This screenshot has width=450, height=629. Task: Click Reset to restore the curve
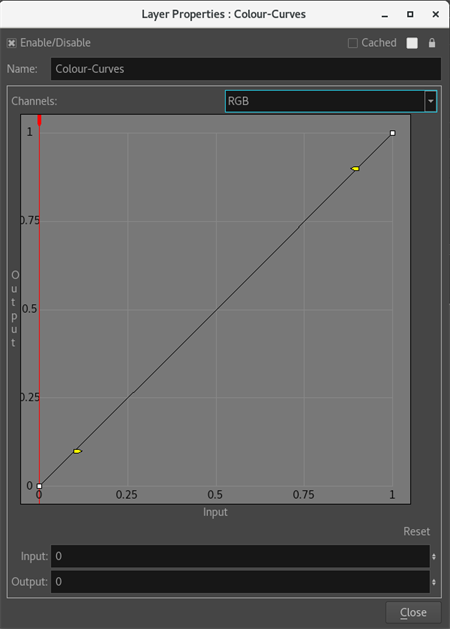[416, 532]
